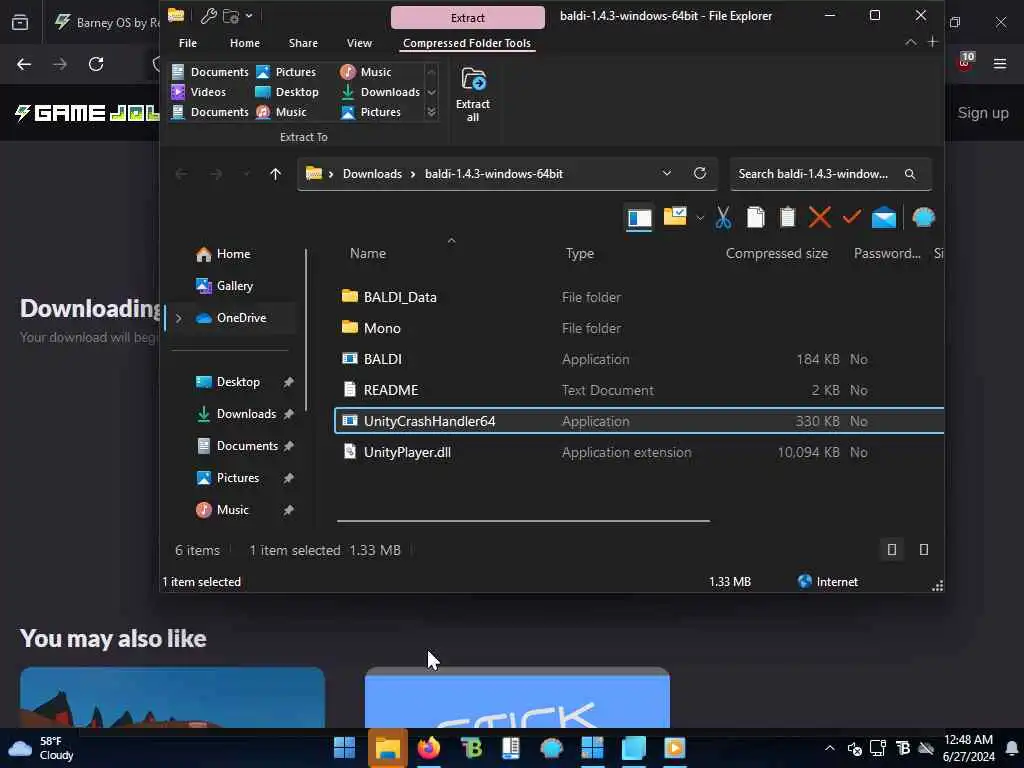Choose Desktop in Extract To gallery
Image resolution: width=1024 pixels, height=768 pixels.
point(287,92)
